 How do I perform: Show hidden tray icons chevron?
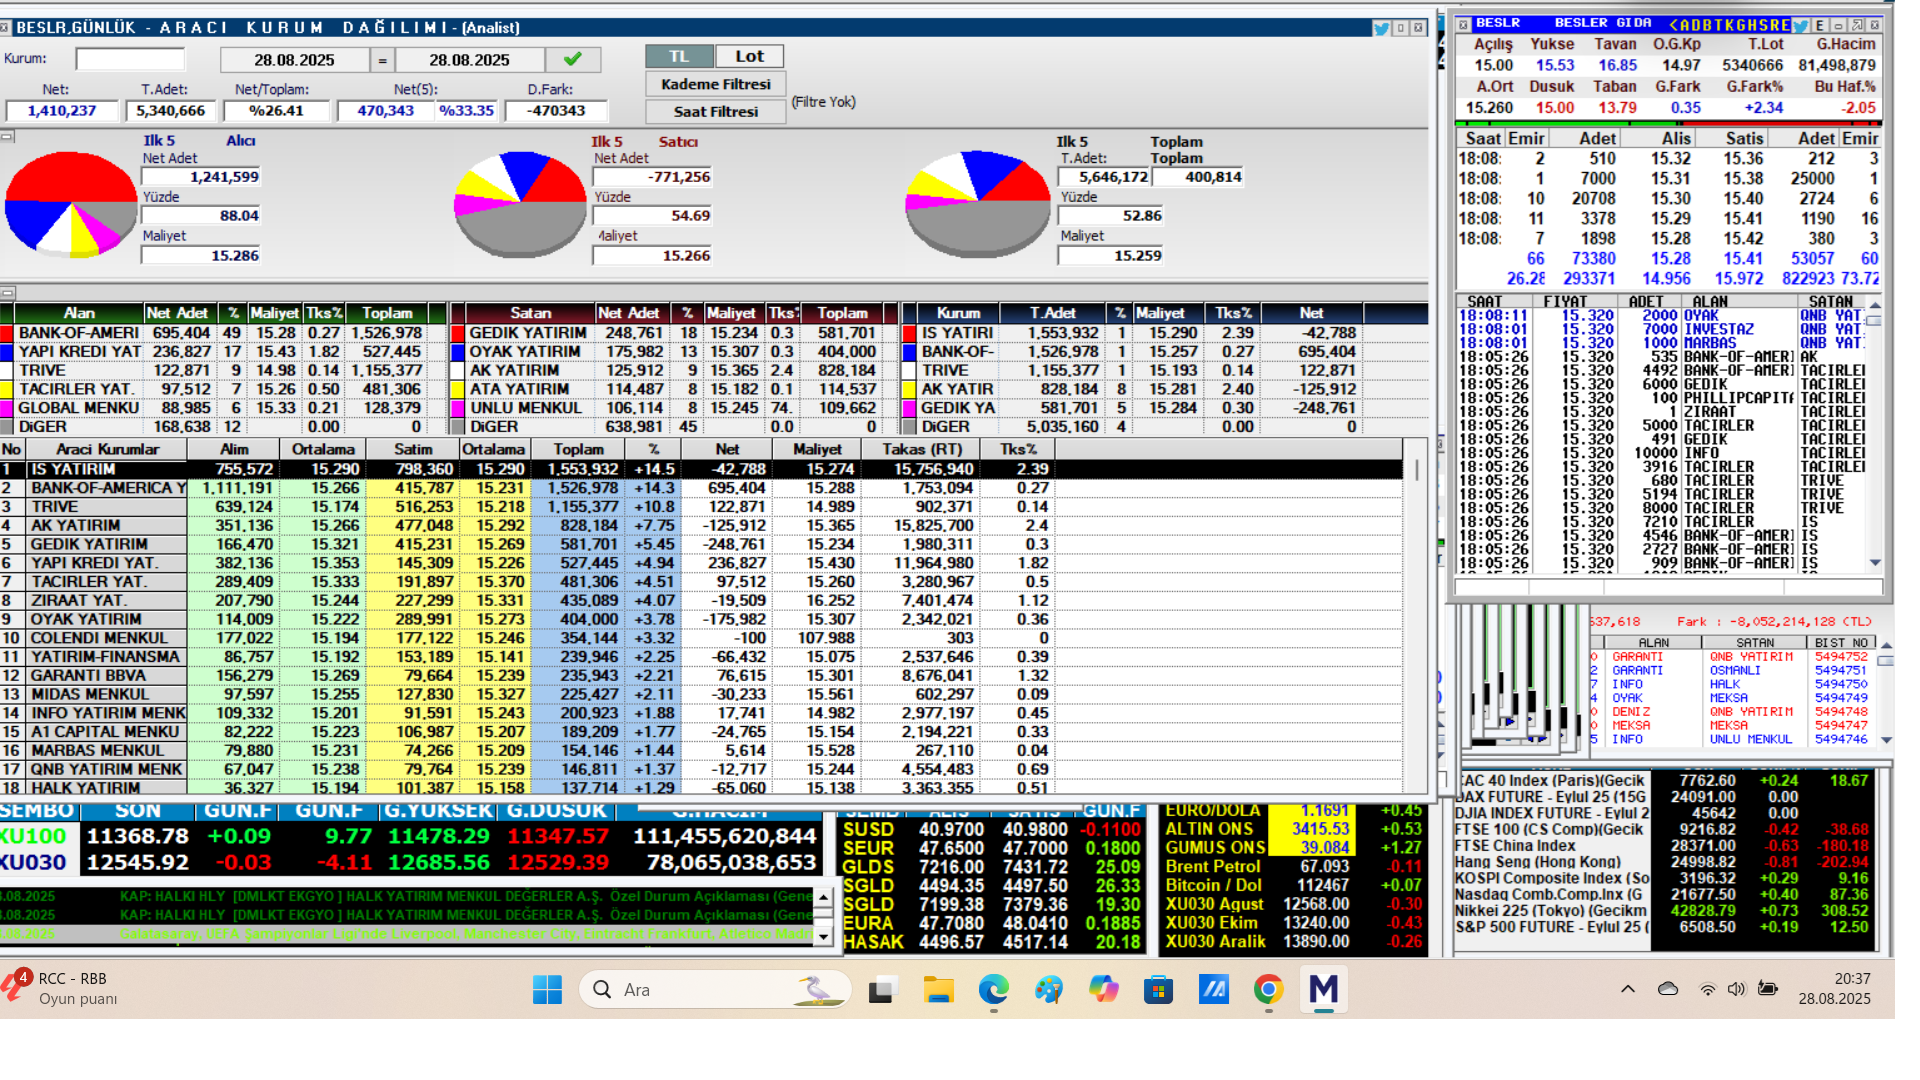pos(1628,989)
